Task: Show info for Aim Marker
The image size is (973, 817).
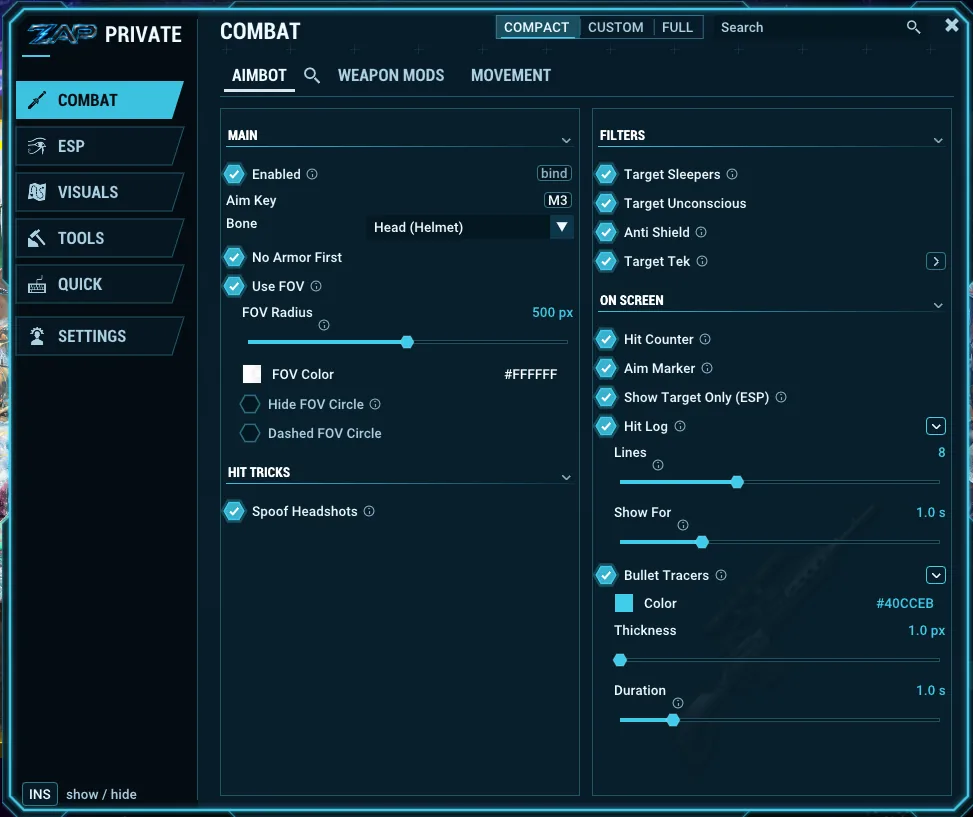Action: [x=707, y=368]
